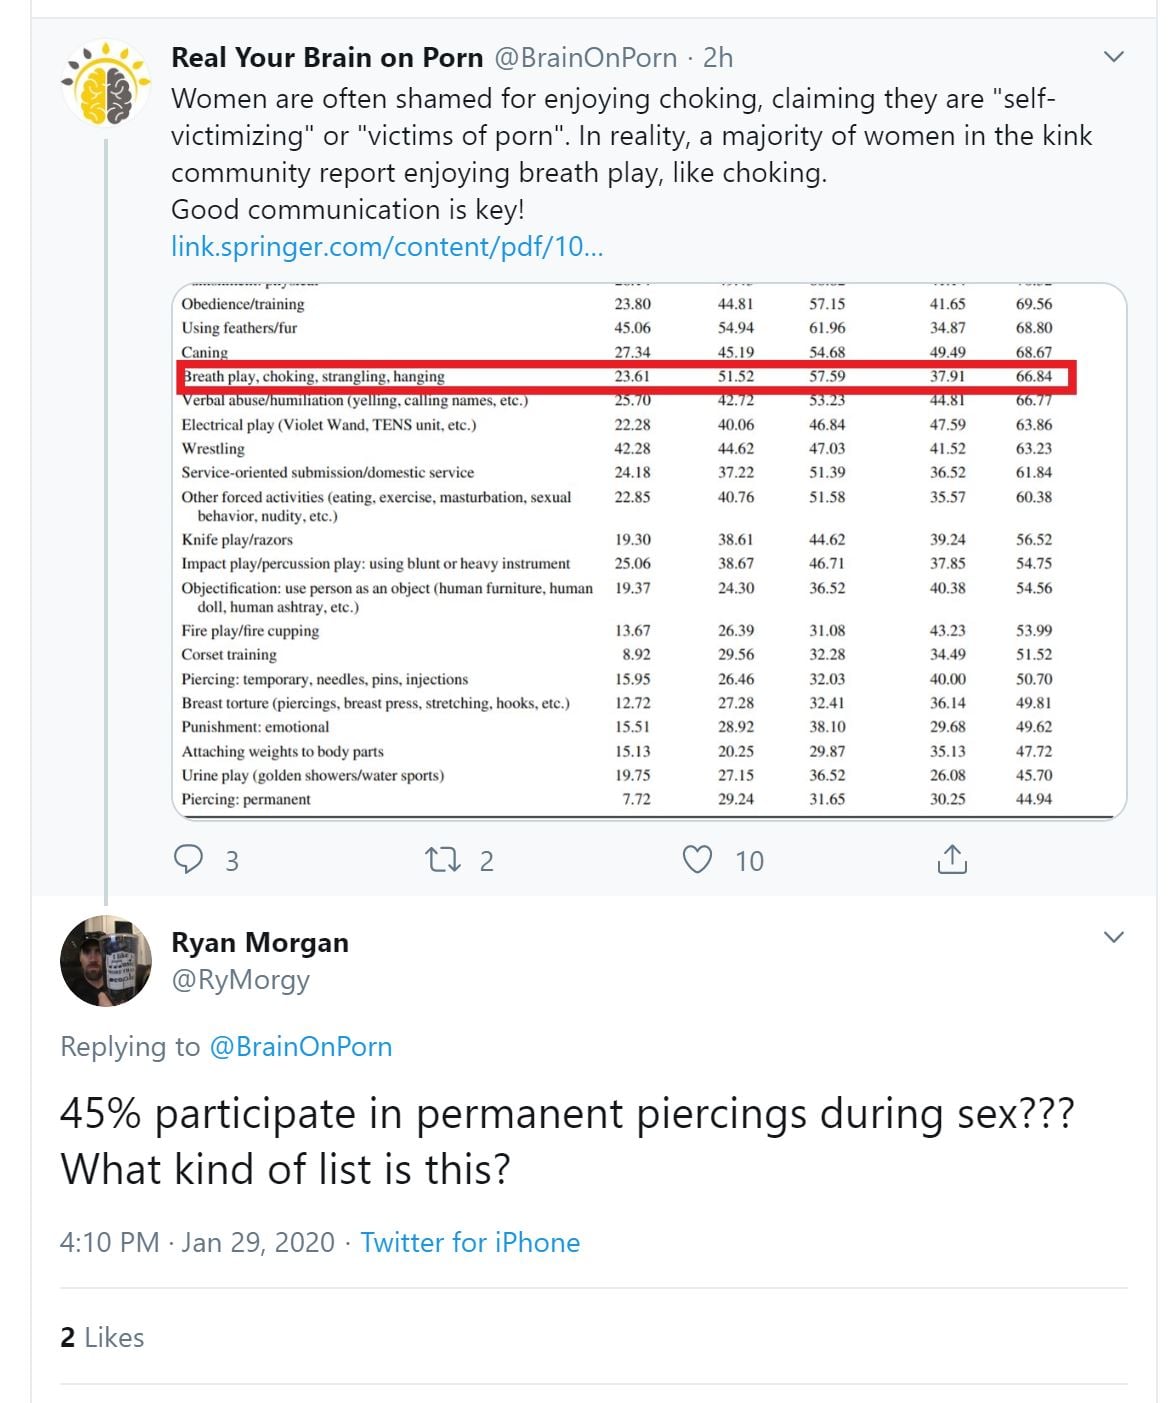Click the reply speech bubble icon
1173x1403 pixels.
coord(188,860)
